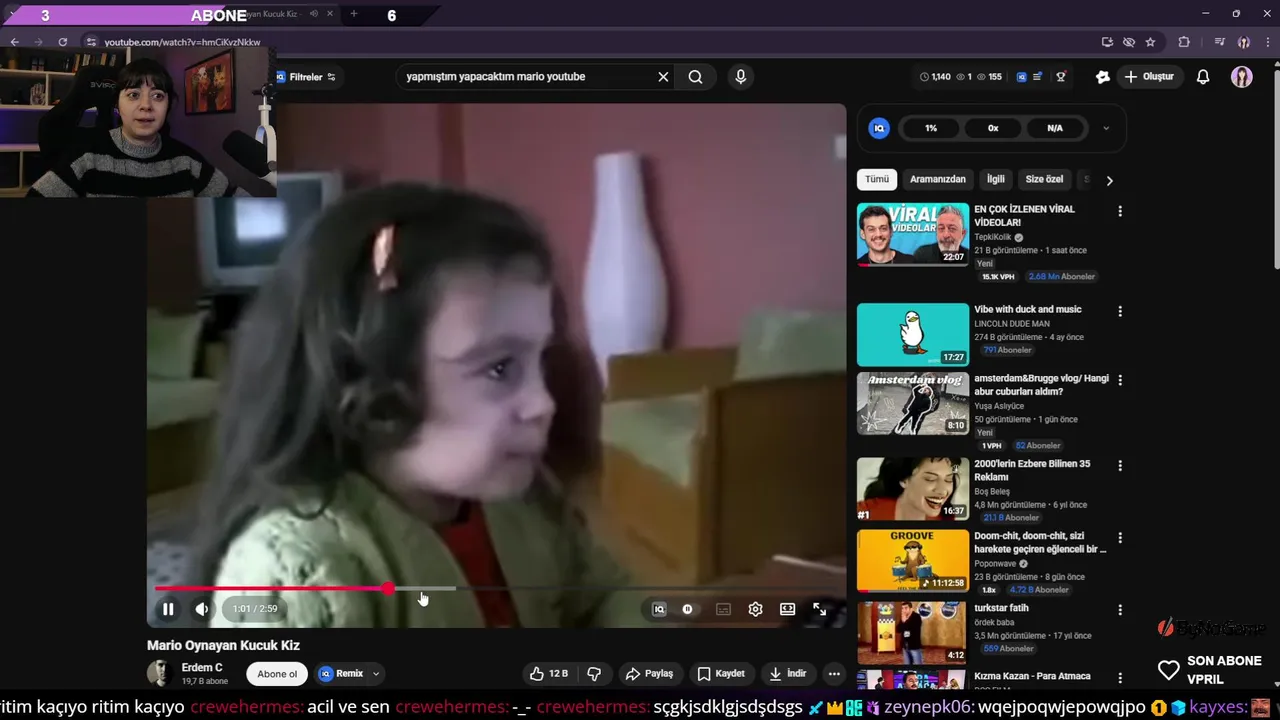Select the Size özel filter chip
1280x720 pixels.
click(1044, 179)
